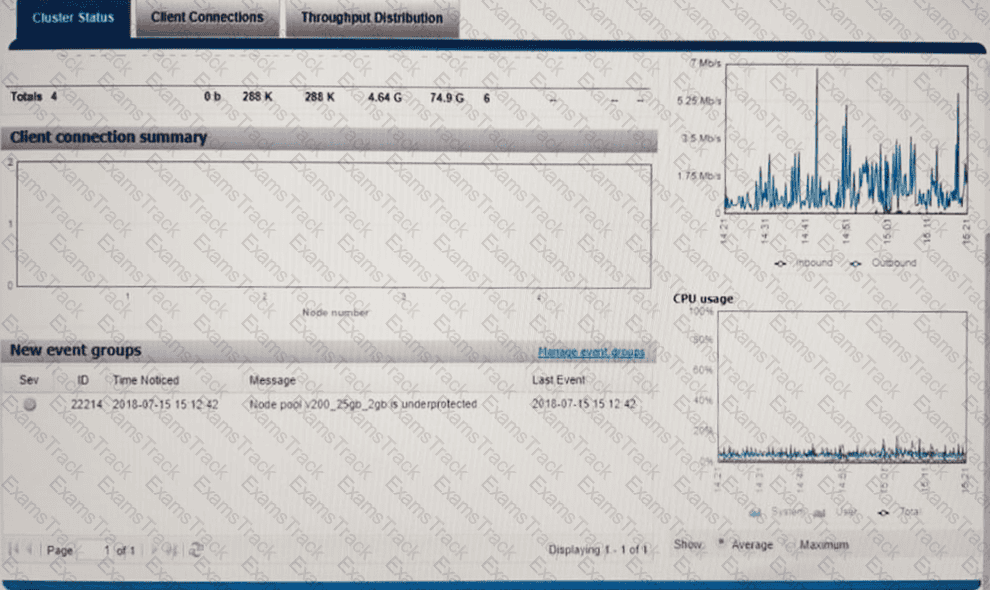Go to the next events page

(x=155, y=549)
